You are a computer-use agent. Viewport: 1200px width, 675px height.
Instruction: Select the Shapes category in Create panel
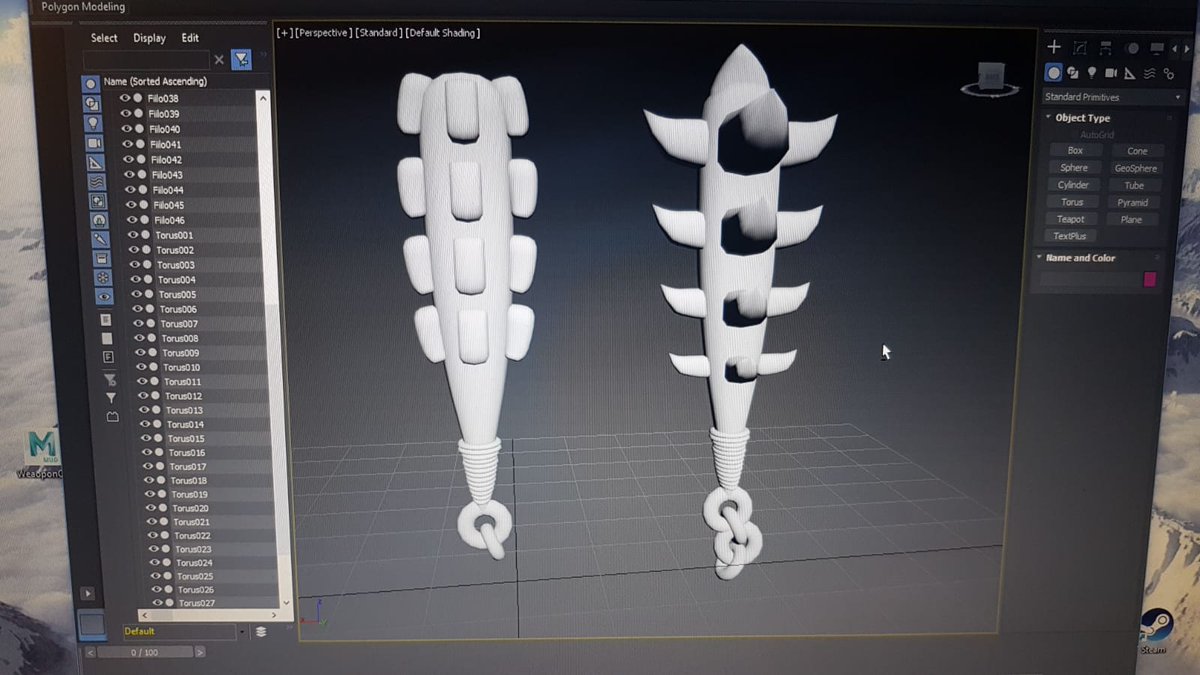1073,73
